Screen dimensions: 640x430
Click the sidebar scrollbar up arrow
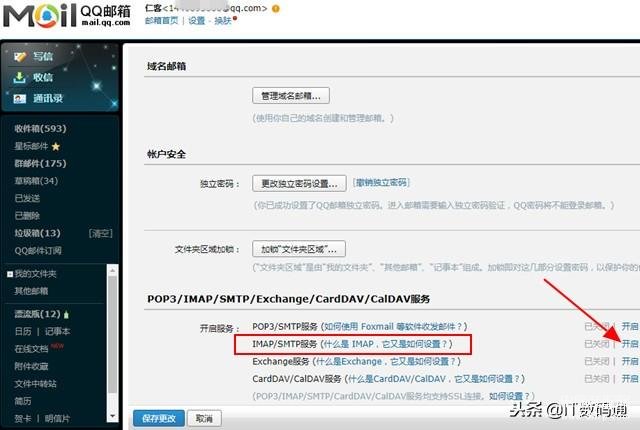[113, 270]
